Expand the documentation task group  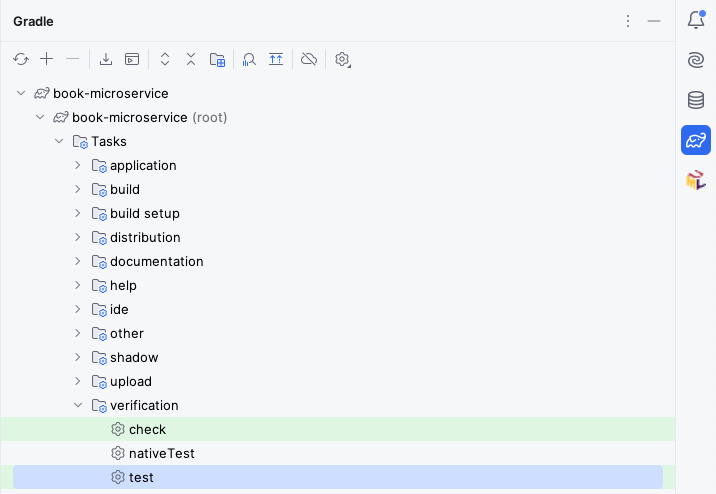78,261
